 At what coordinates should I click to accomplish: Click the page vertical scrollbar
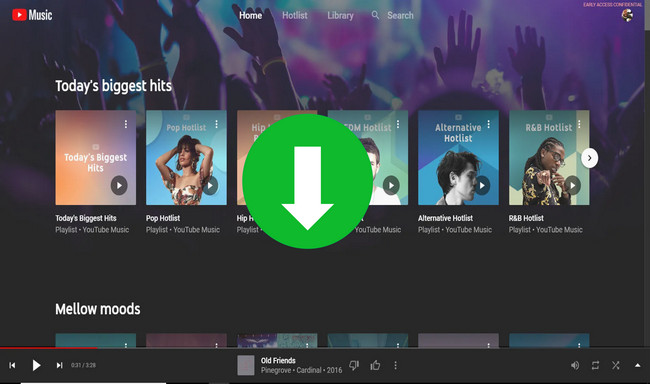click(x=647, y=15)
